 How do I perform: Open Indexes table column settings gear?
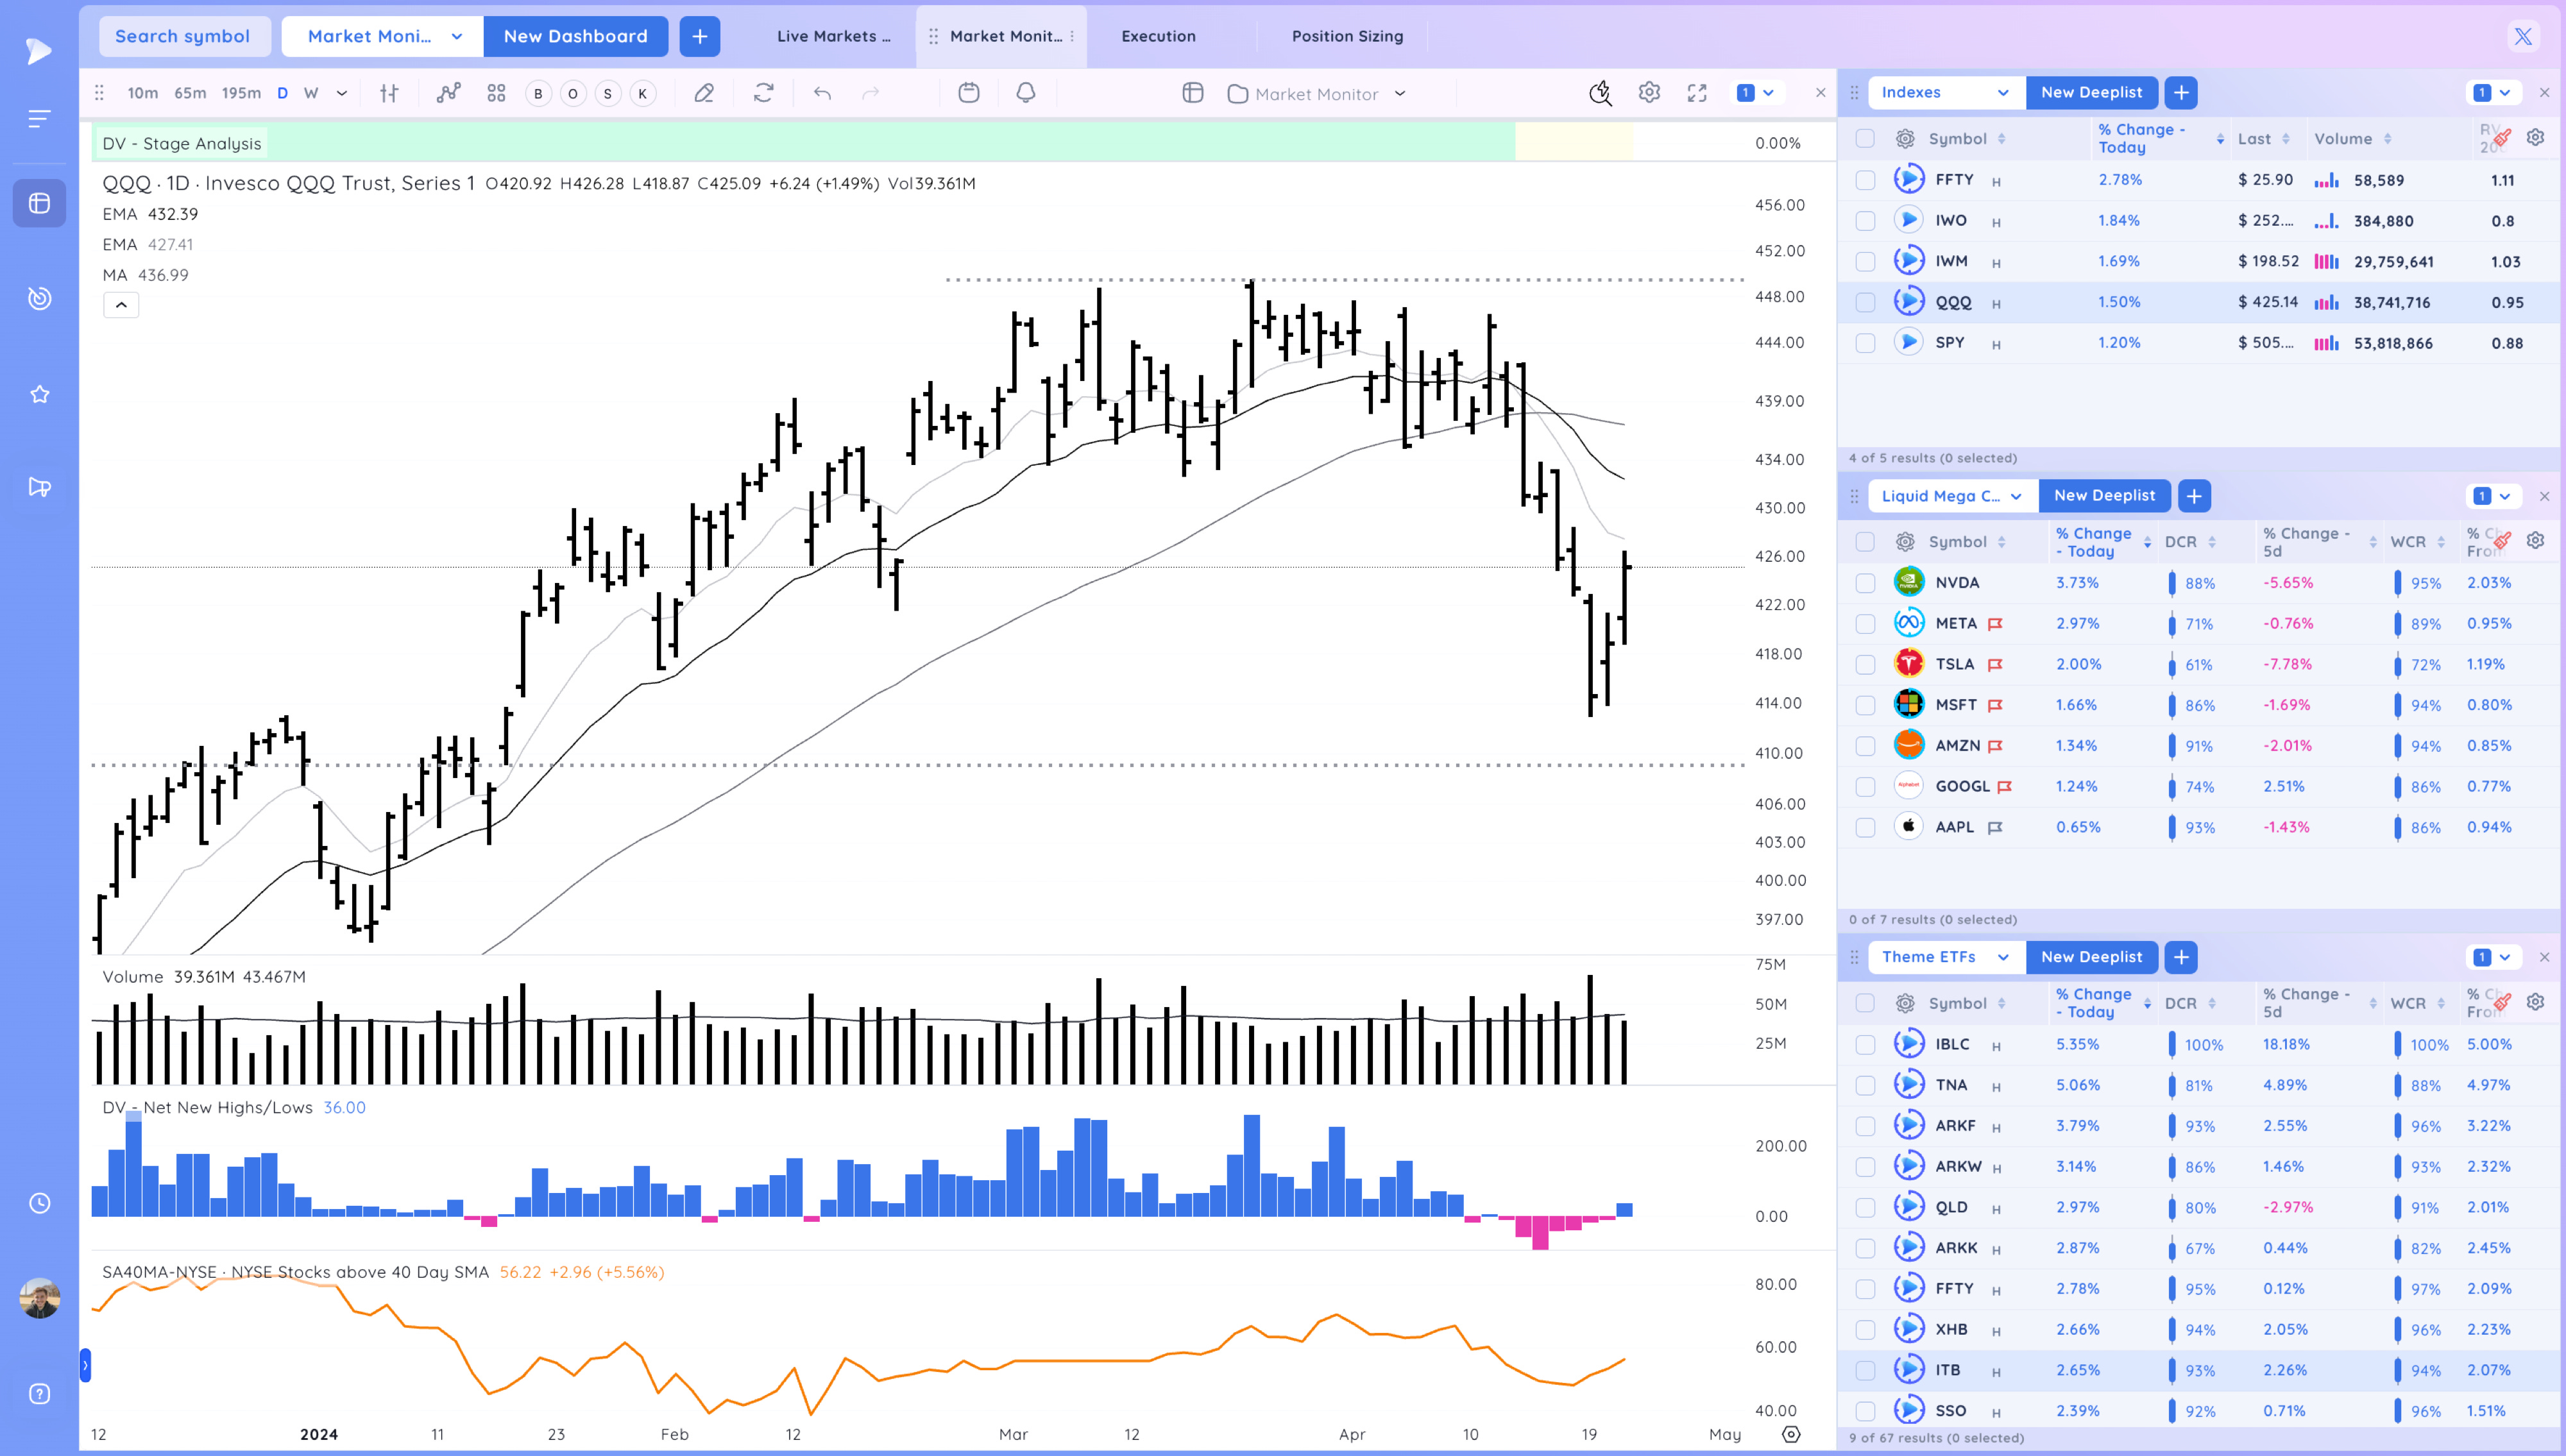2535,138
